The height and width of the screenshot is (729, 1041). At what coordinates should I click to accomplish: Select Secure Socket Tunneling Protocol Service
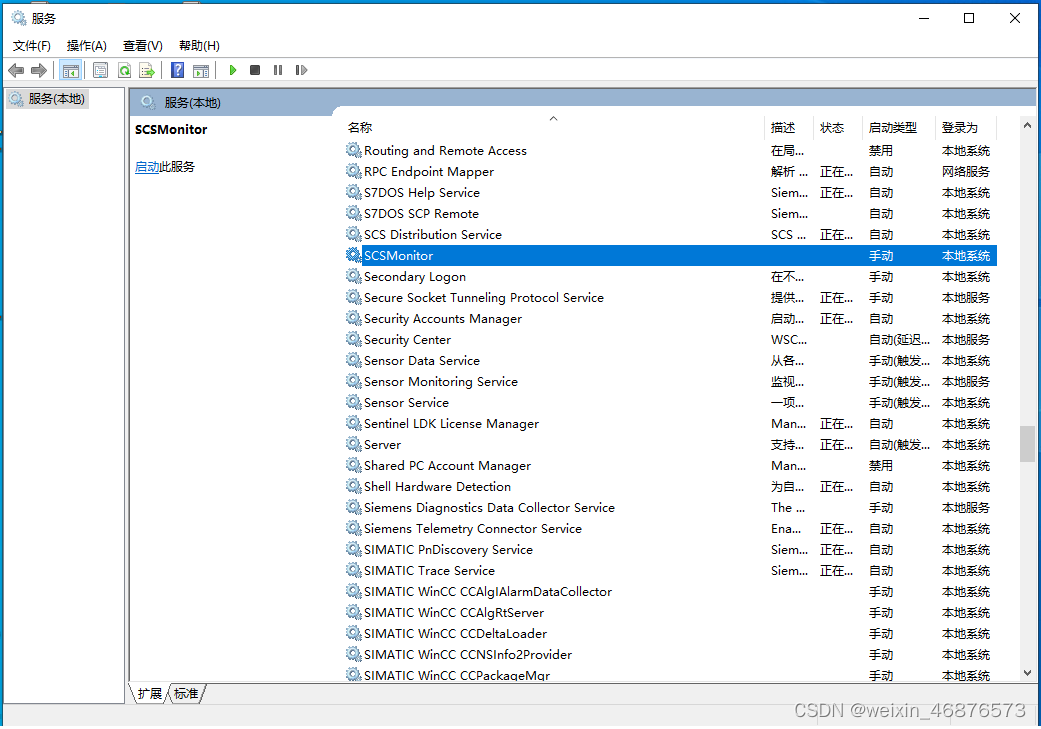pyautogui.click(x=671, y=297)
